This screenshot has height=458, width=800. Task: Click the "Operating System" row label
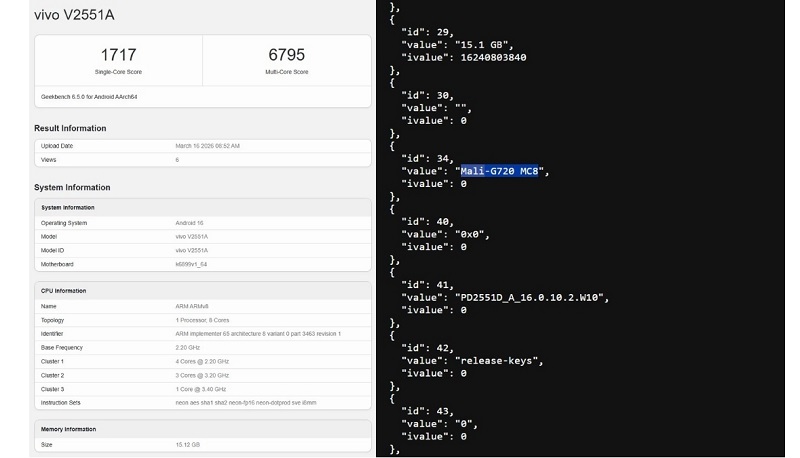coord(64,223)
